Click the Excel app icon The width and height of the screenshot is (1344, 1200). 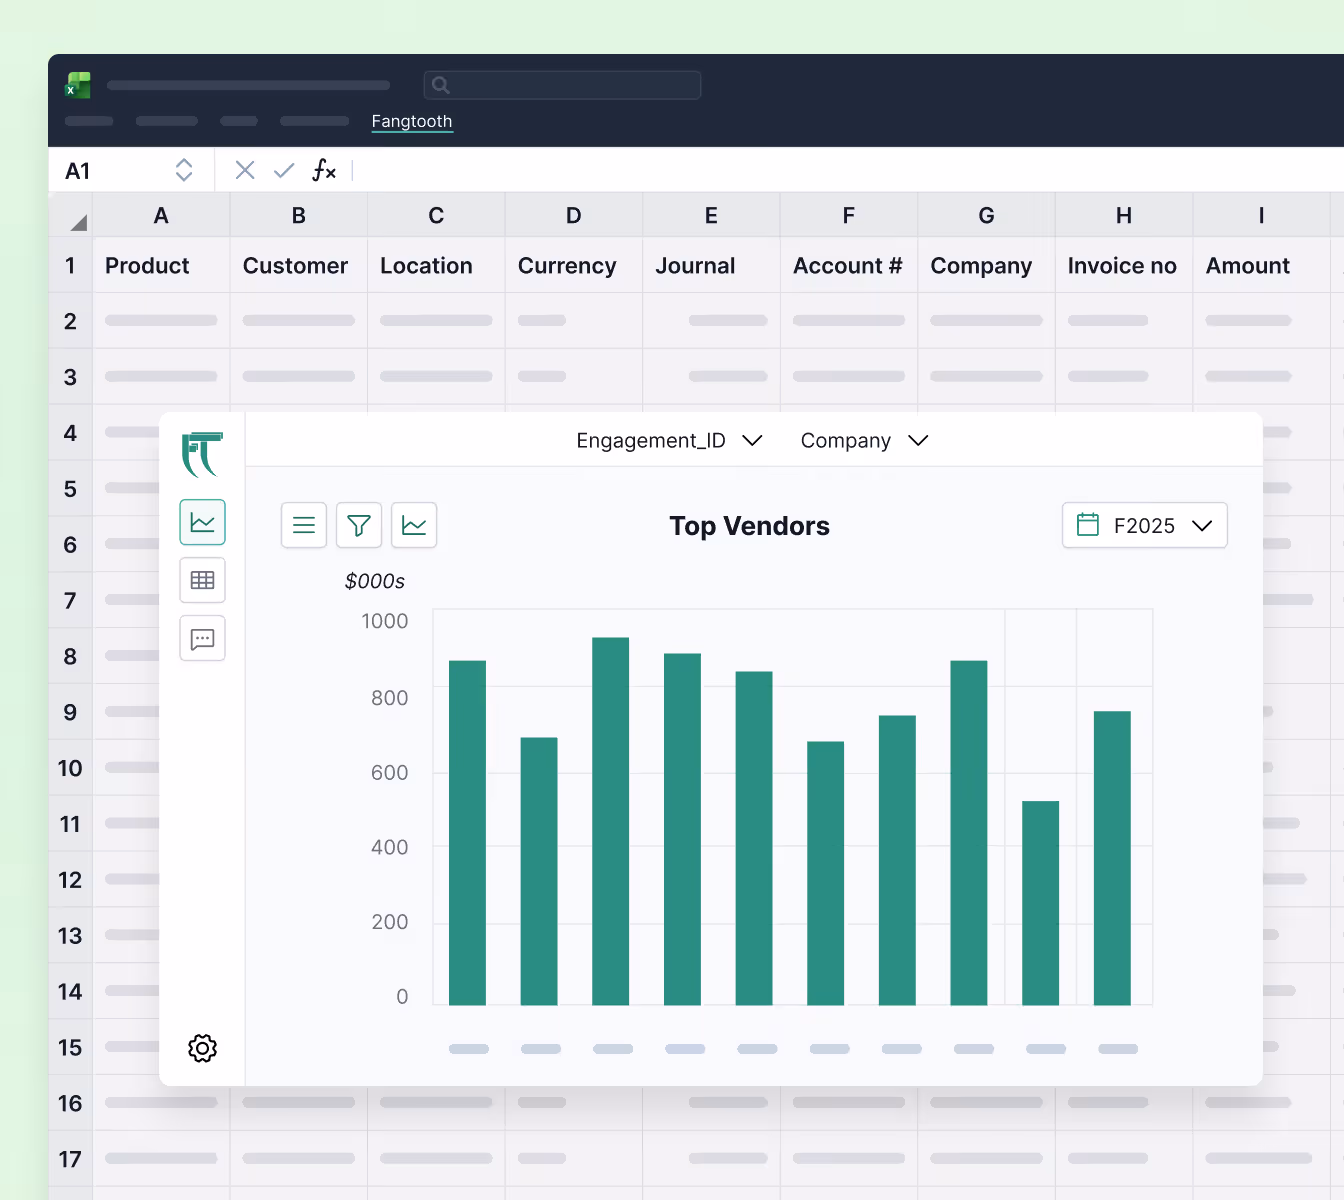78,85
